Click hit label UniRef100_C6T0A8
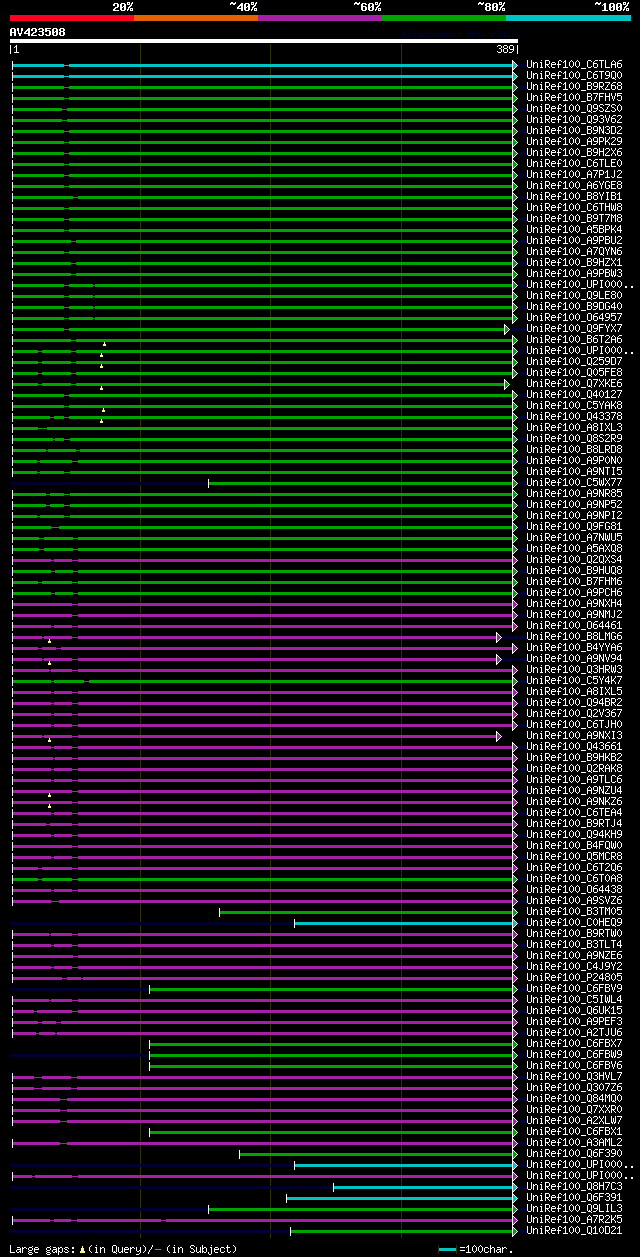 tap(574, 878)
